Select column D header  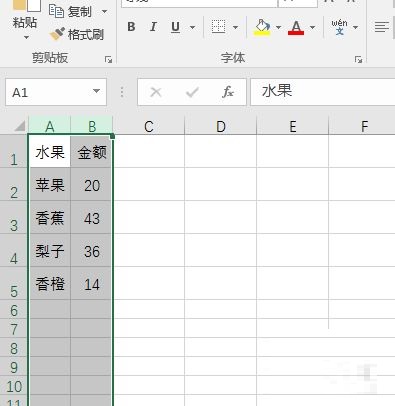[x=221, y=126]
